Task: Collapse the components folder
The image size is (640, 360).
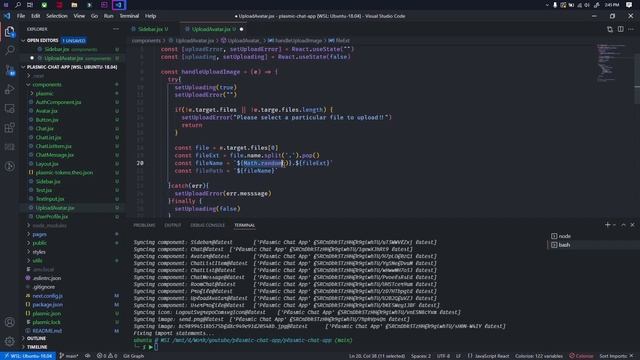Action: (x=47, y=84)
